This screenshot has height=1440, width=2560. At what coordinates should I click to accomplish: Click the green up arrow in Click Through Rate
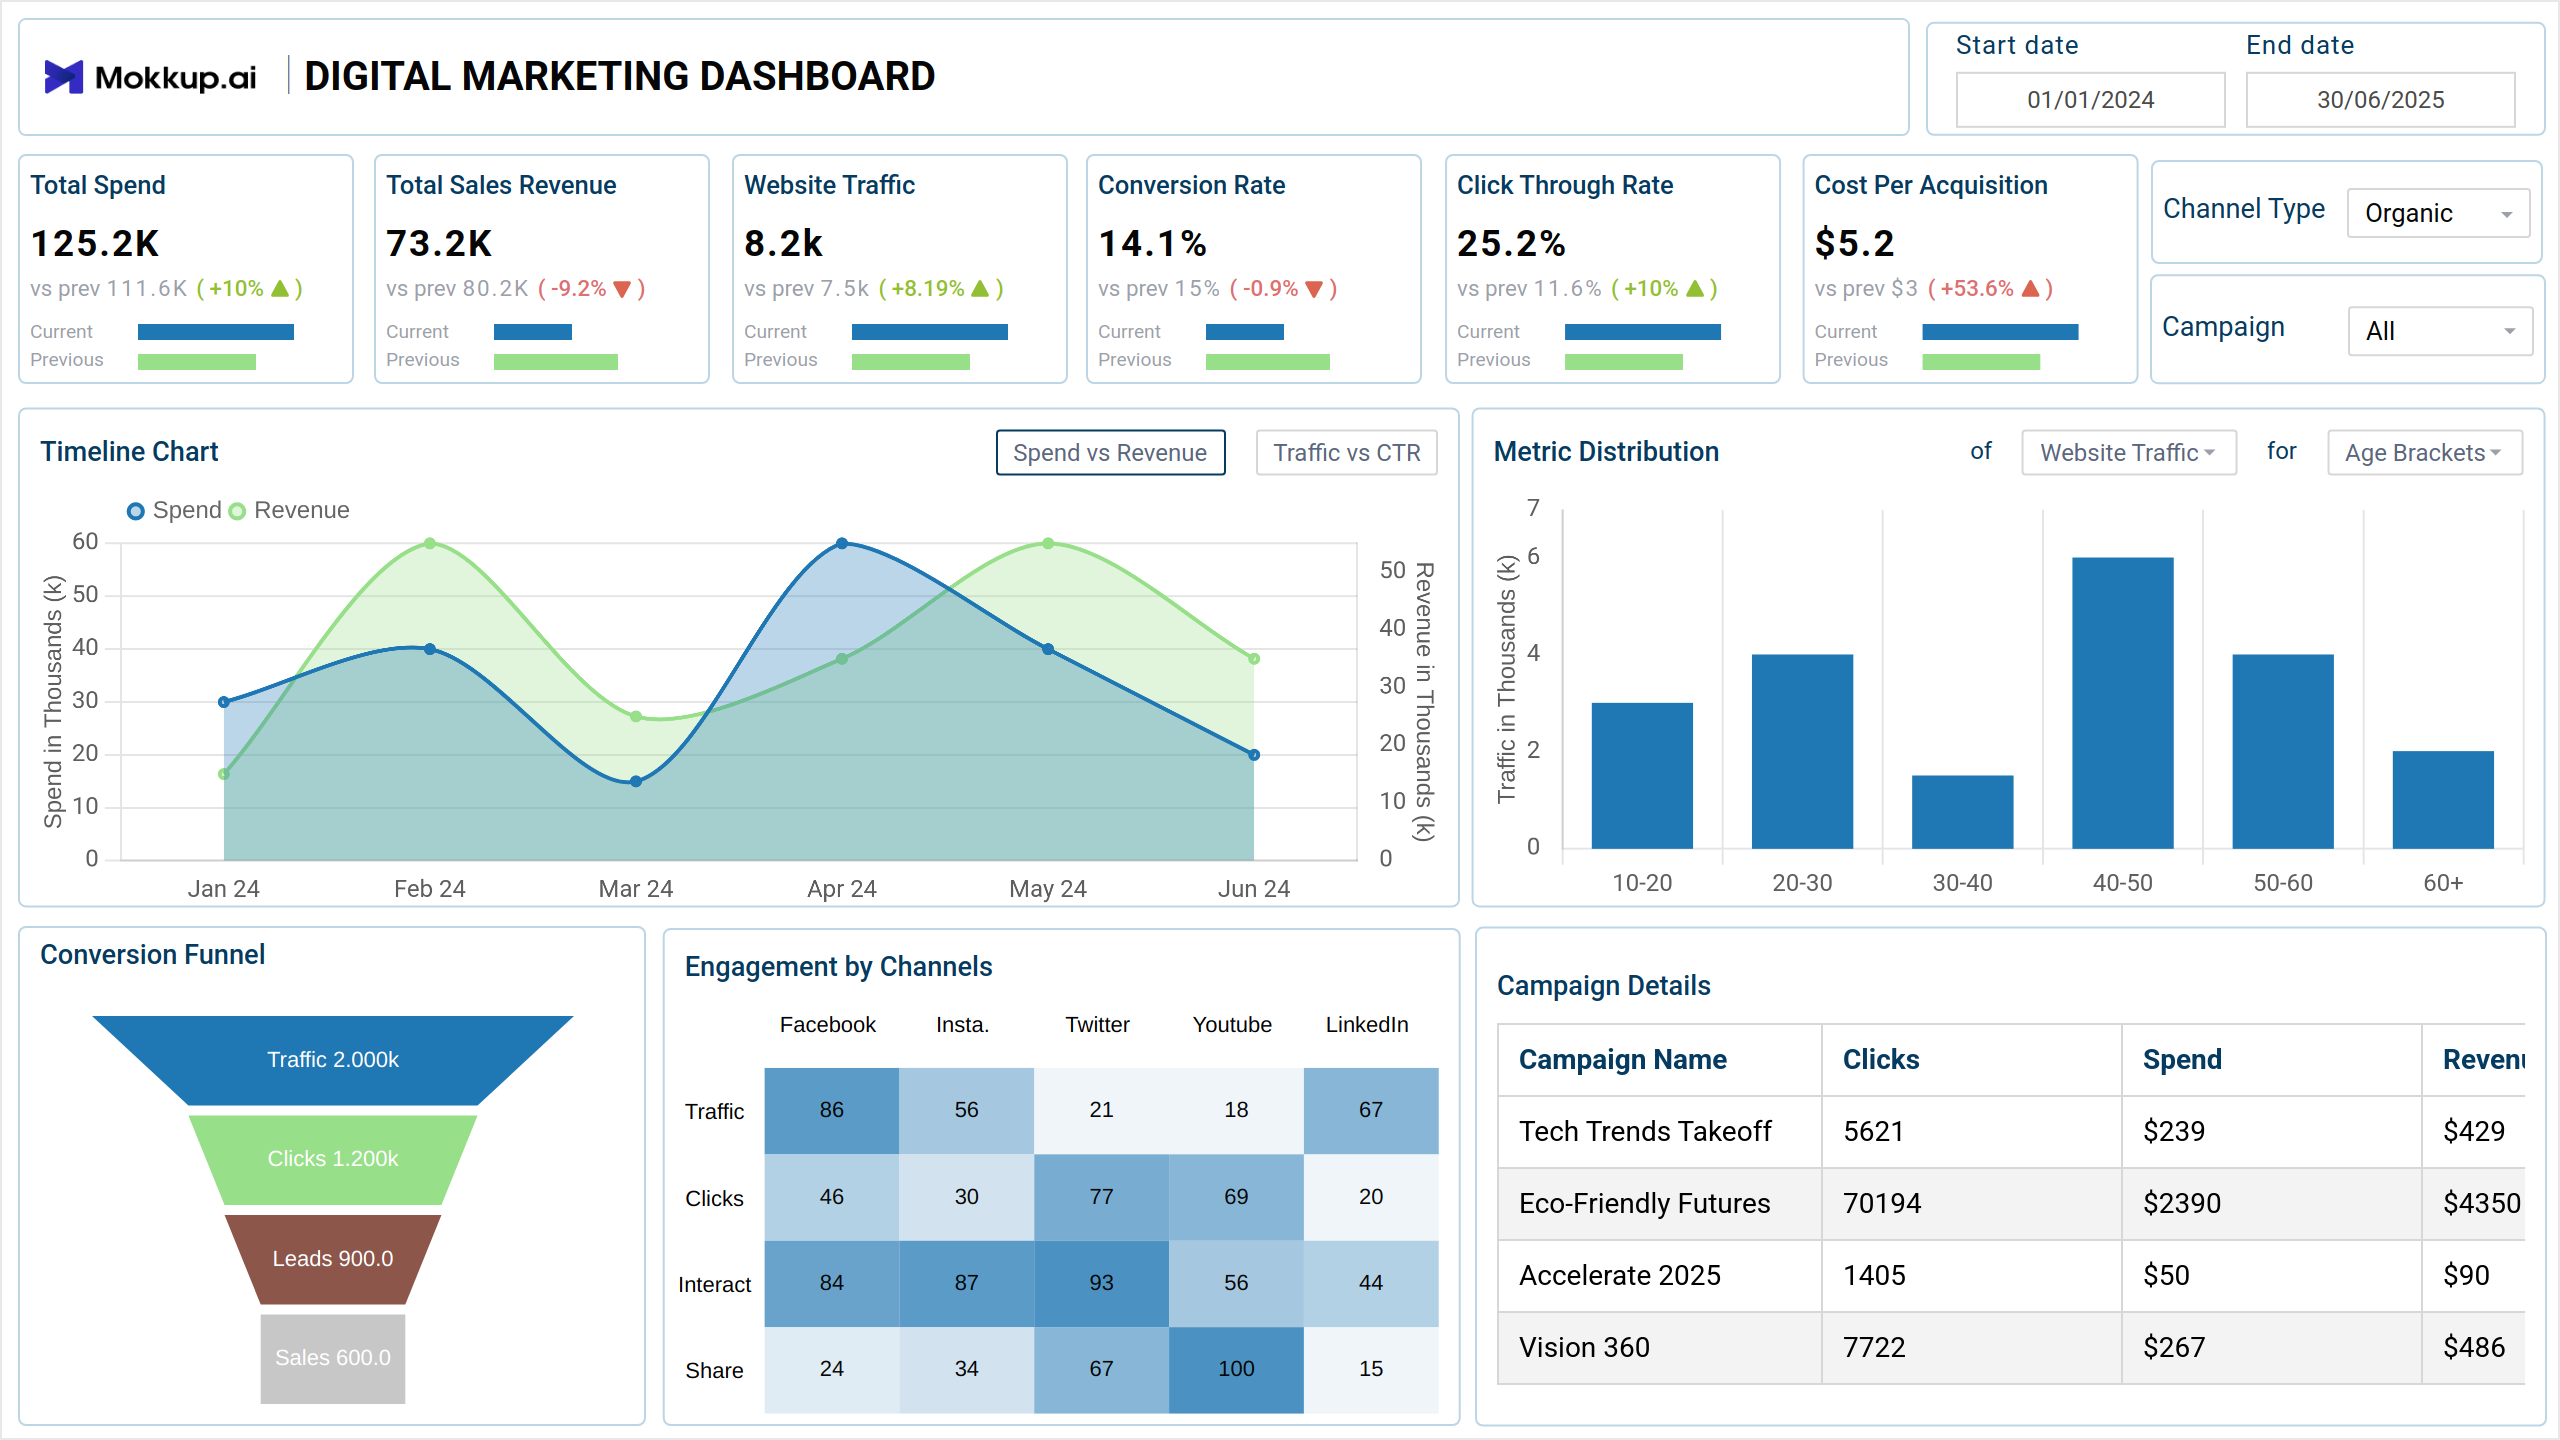(1695, 289)
